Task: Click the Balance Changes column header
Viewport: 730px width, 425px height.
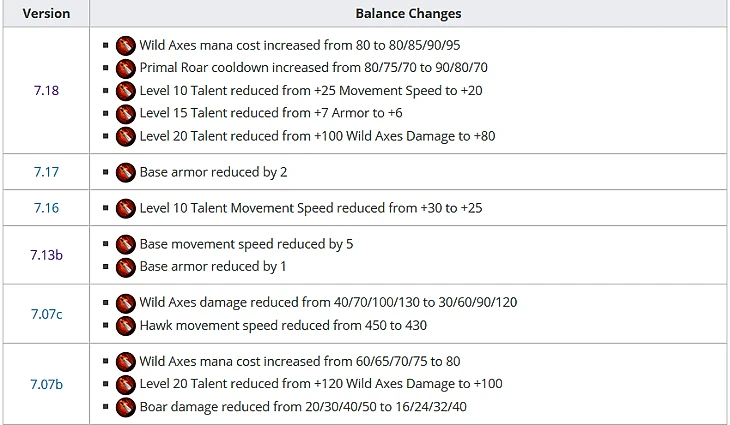Action: pos(408,14)
